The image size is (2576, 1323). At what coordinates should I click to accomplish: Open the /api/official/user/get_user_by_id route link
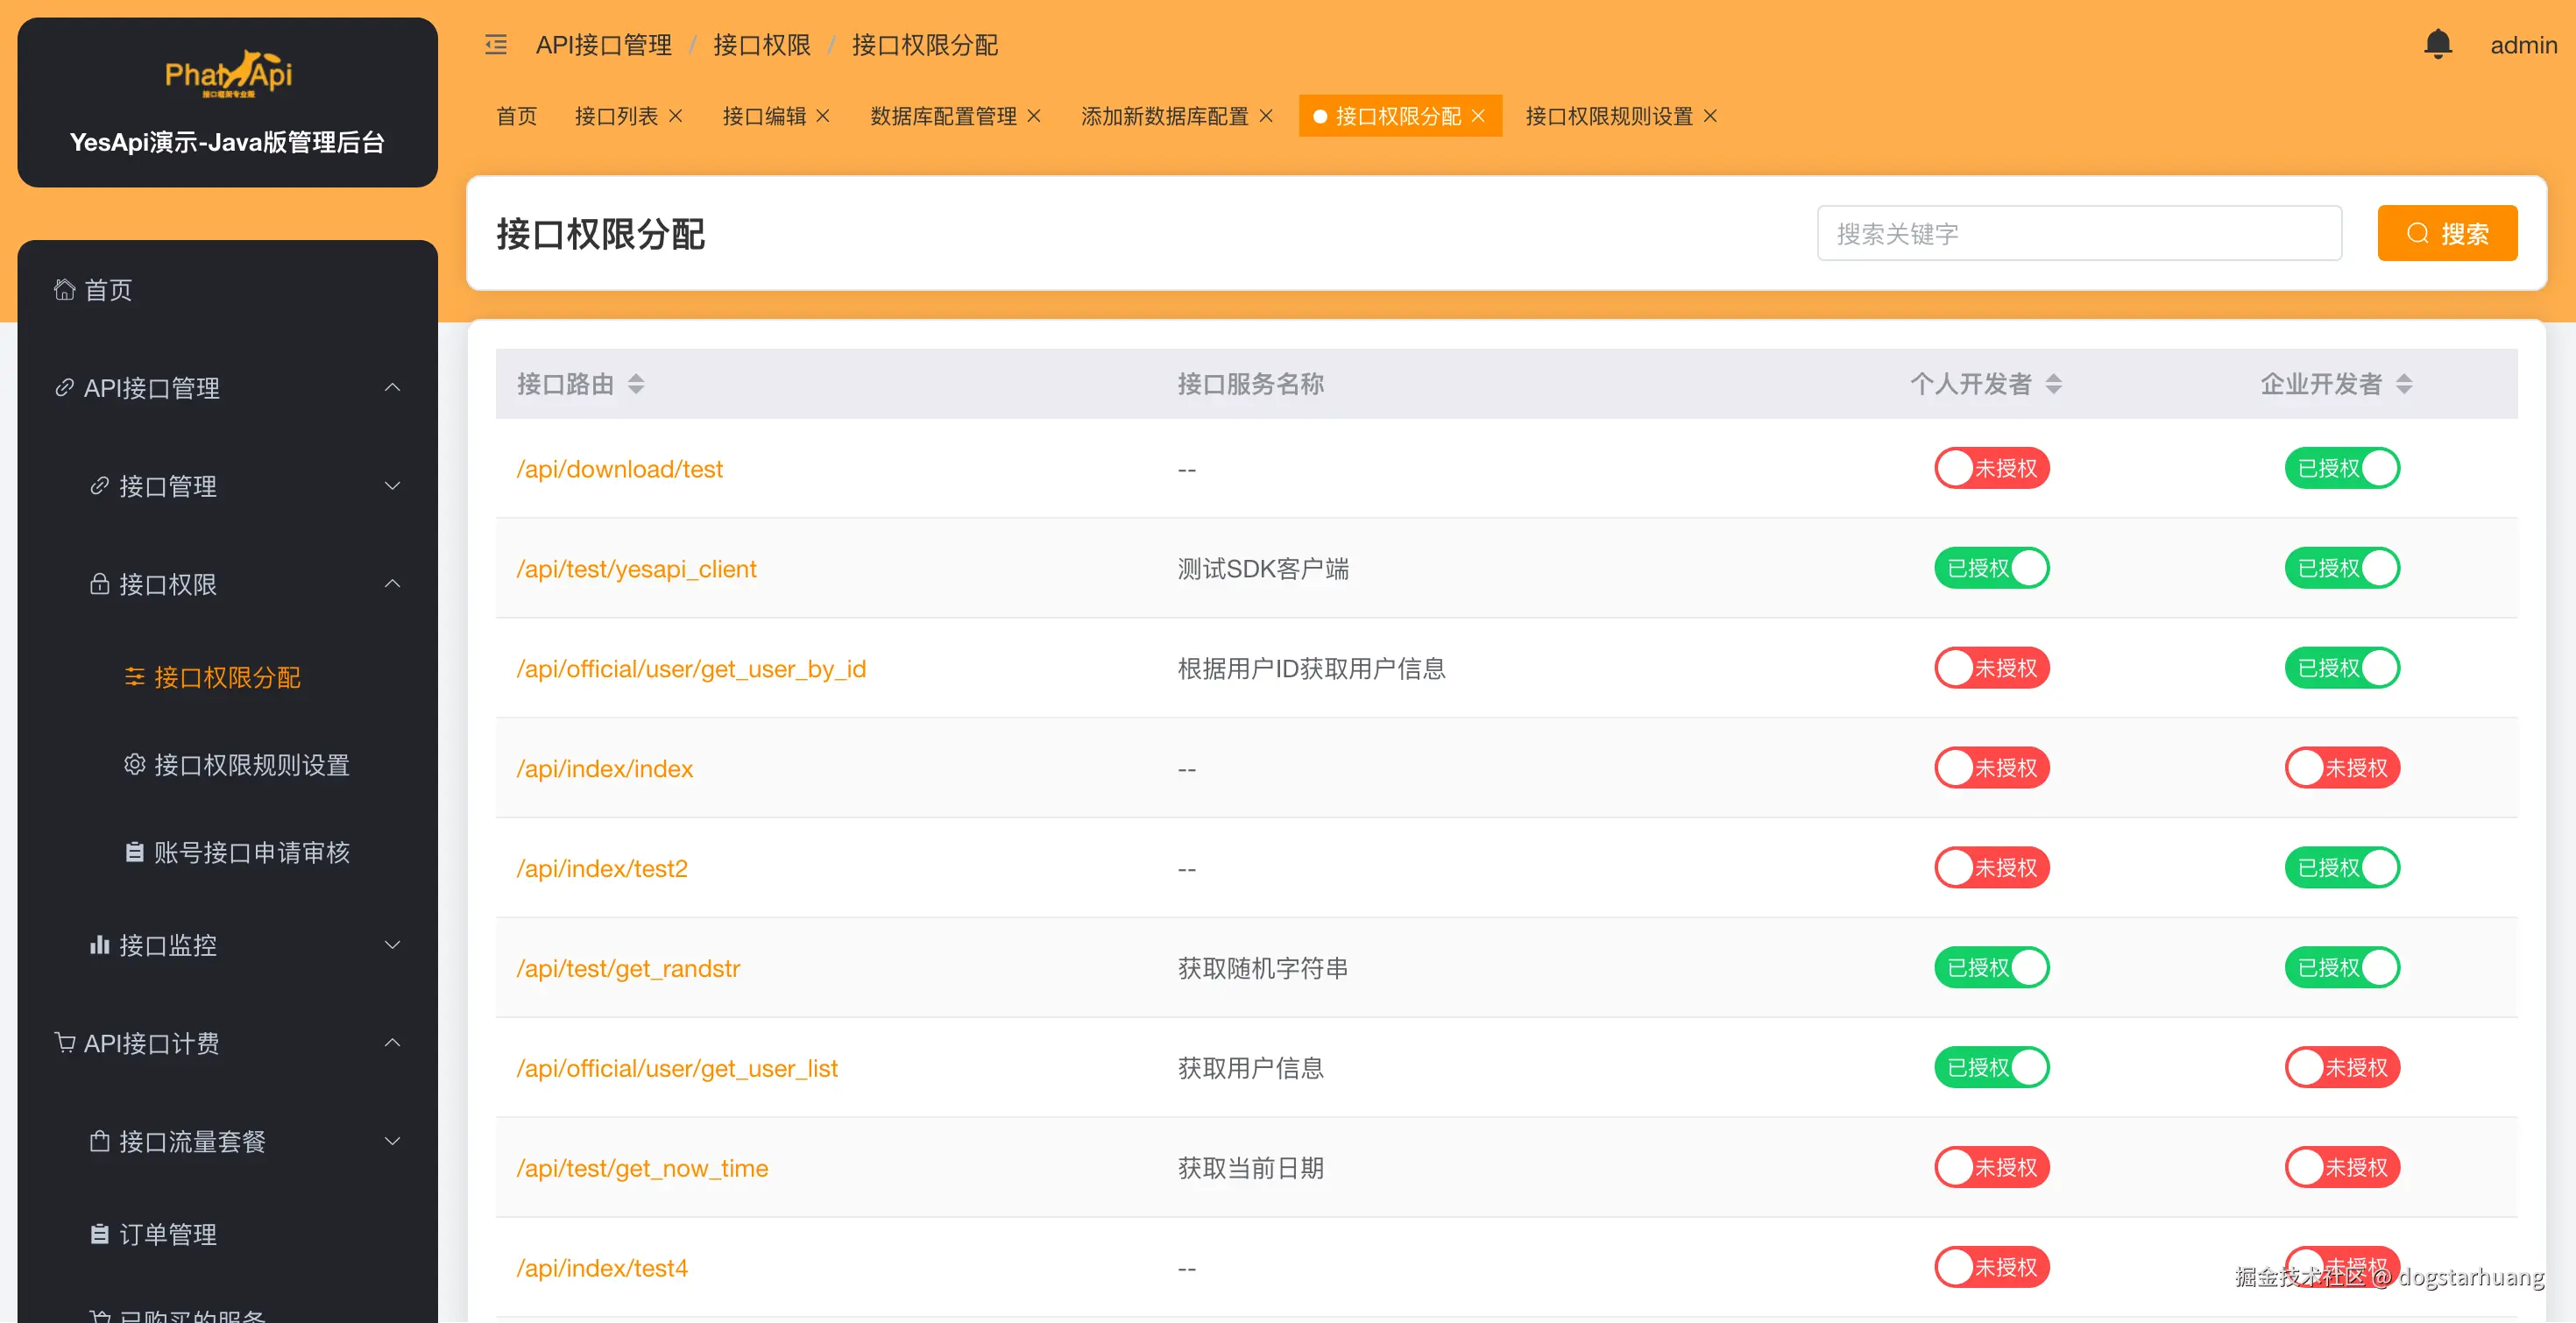[690, 668]
